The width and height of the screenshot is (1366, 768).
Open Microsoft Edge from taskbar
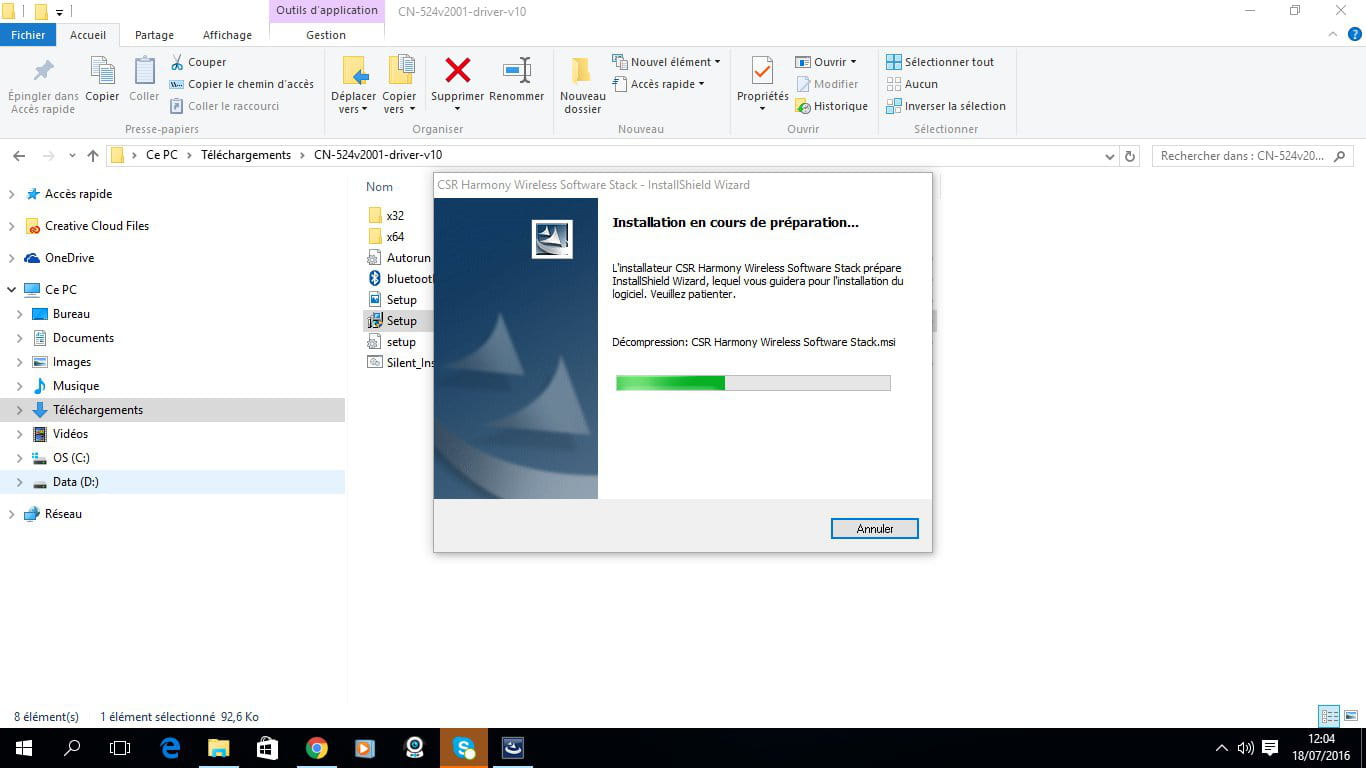(170, 748)
